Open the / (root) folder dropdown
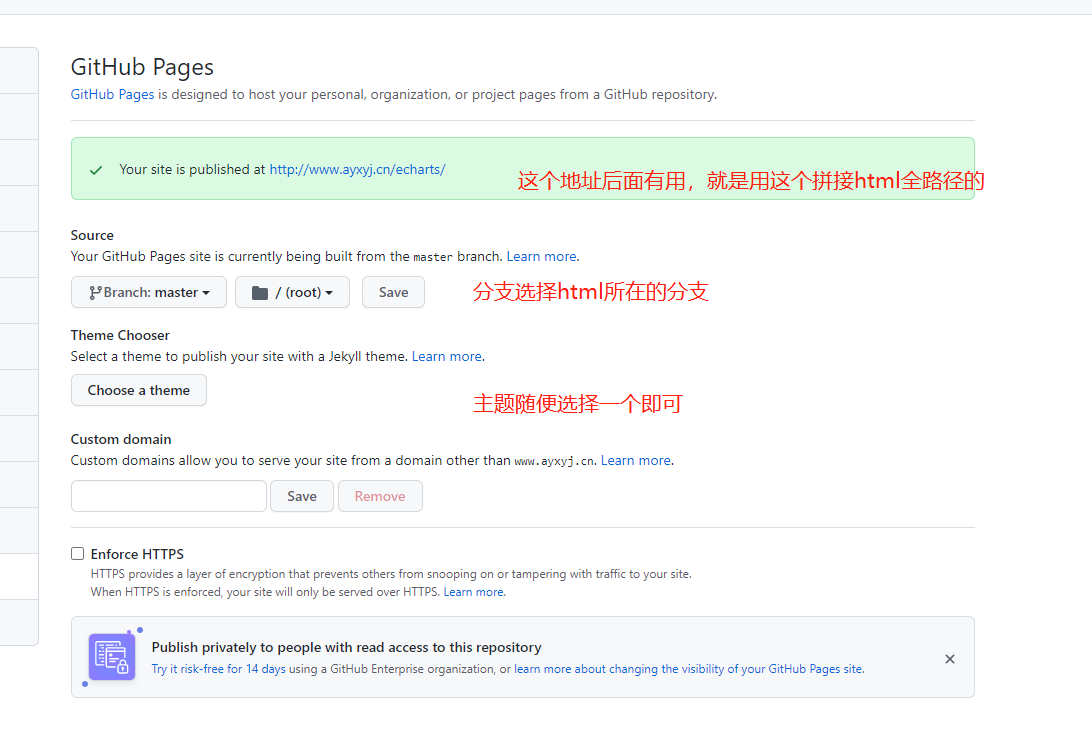1092x737 pixels. coord(292,292)
